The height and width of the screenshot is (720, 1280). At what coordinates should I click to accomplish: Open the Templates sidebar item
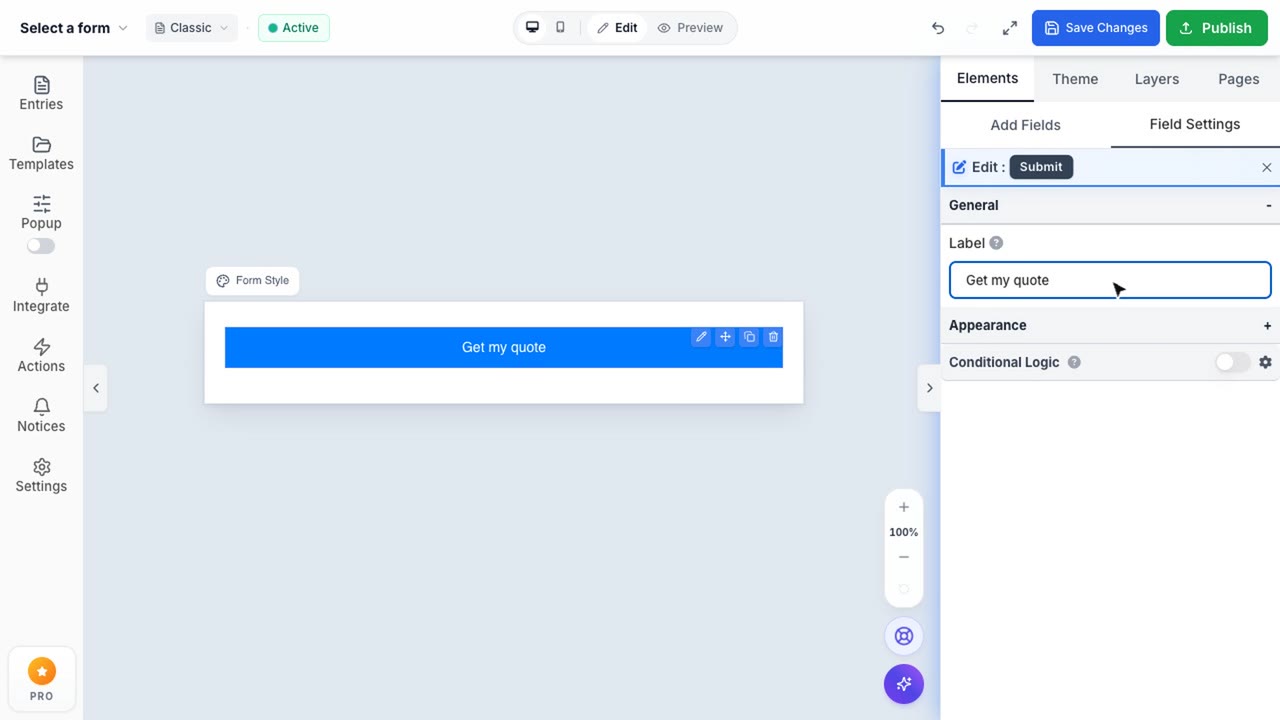tap(41, 153)
